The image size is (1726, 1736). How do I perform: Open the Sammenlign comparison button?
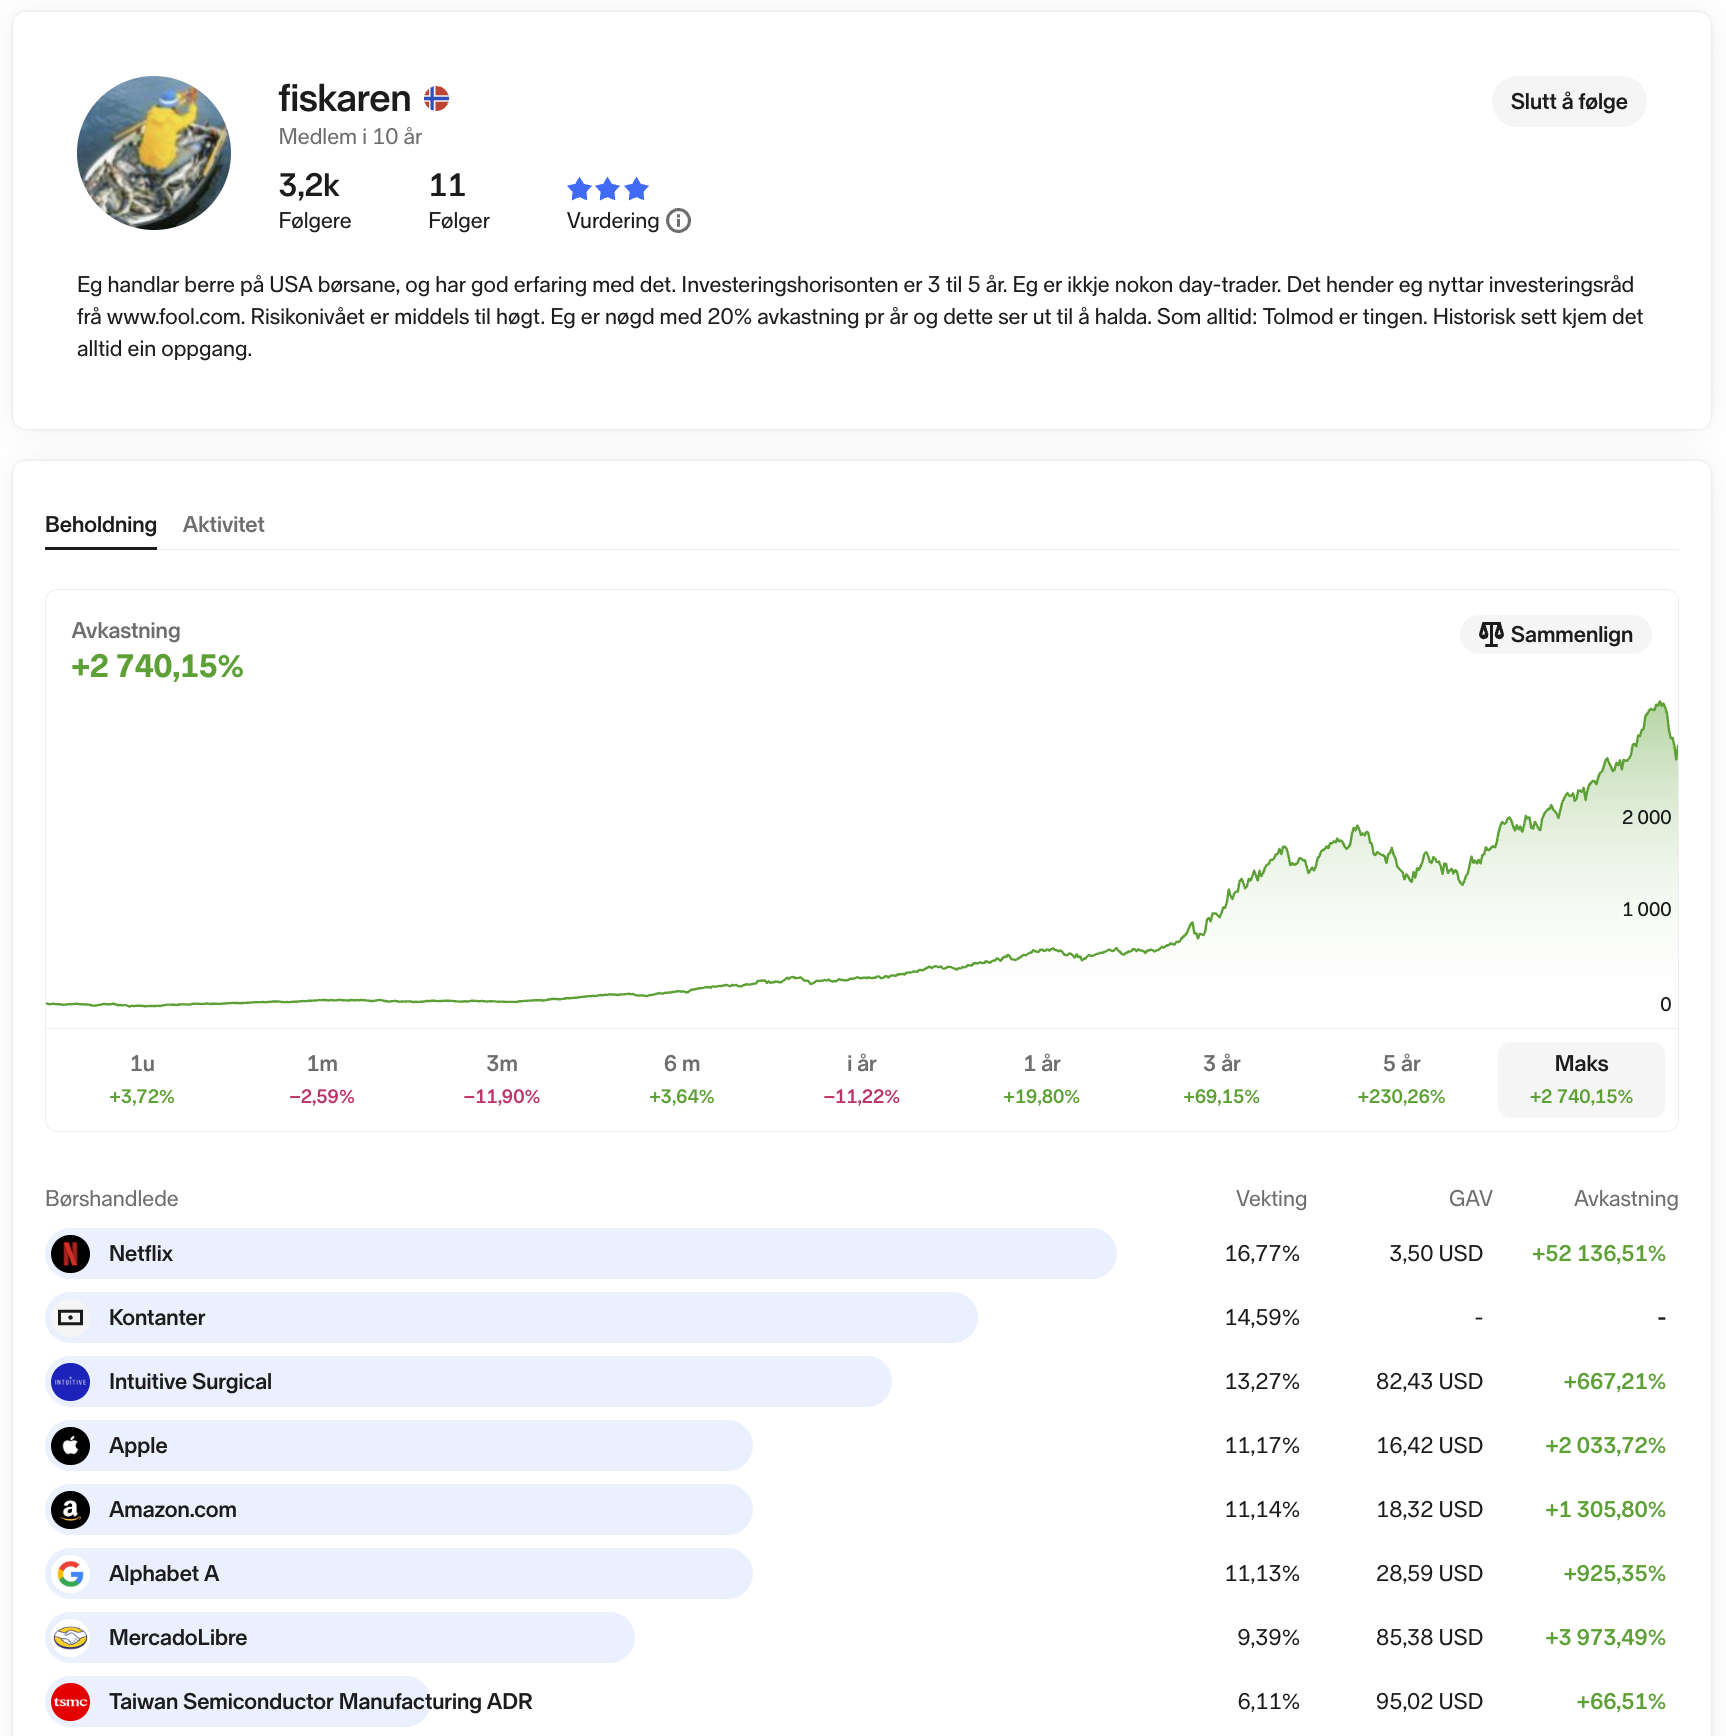[1555, 635]
